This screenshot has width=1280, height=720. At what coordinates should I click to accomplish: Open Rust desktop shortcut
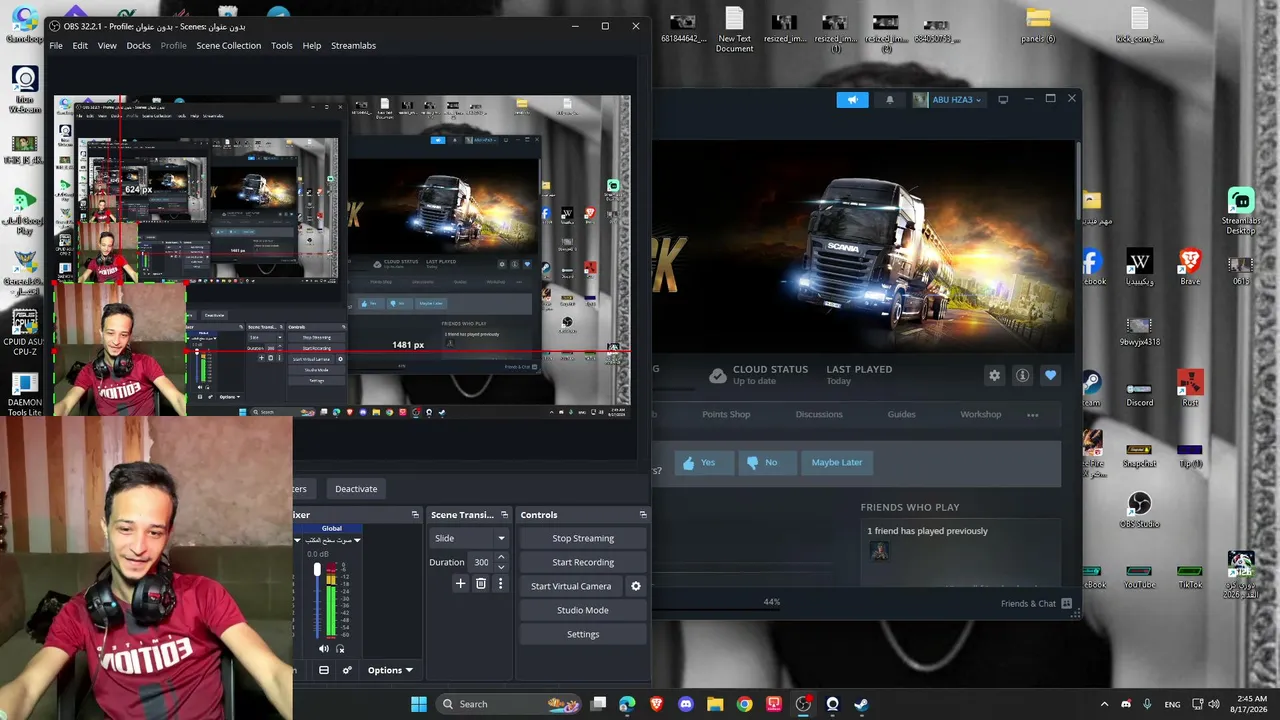pos(1189,388)
